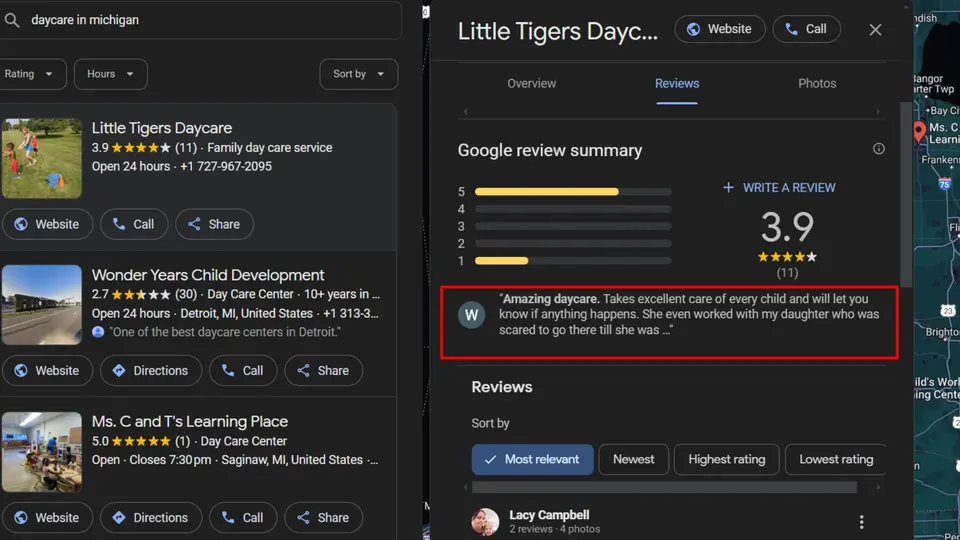
Task: Switch to the Overview tab
Action: 531,83
